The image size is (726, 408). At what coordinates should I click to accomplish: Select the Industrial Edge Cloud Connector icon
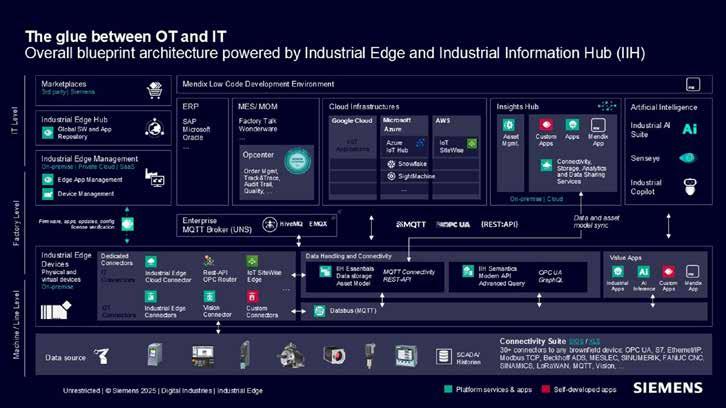[x=150, y=262]
